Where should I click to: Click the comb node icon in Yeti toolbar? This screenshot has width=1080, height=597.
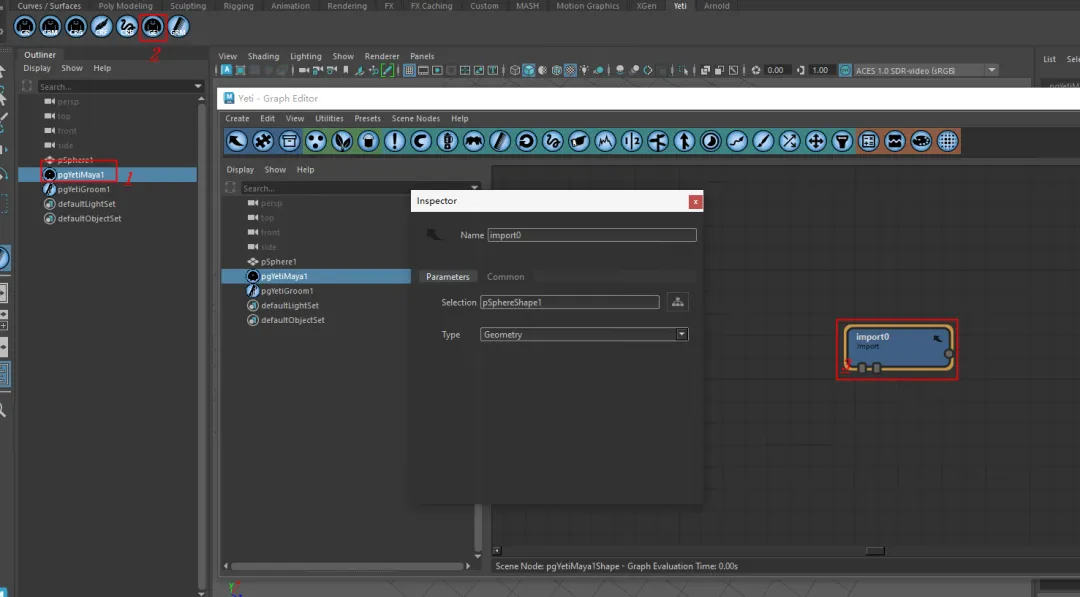coord(500,141)
